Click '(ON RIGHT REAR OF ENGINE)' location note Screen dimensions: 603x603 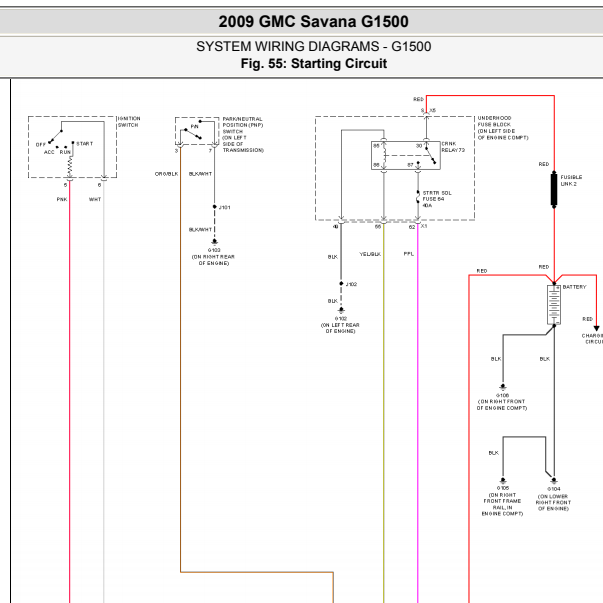click(x=213, y=260)
